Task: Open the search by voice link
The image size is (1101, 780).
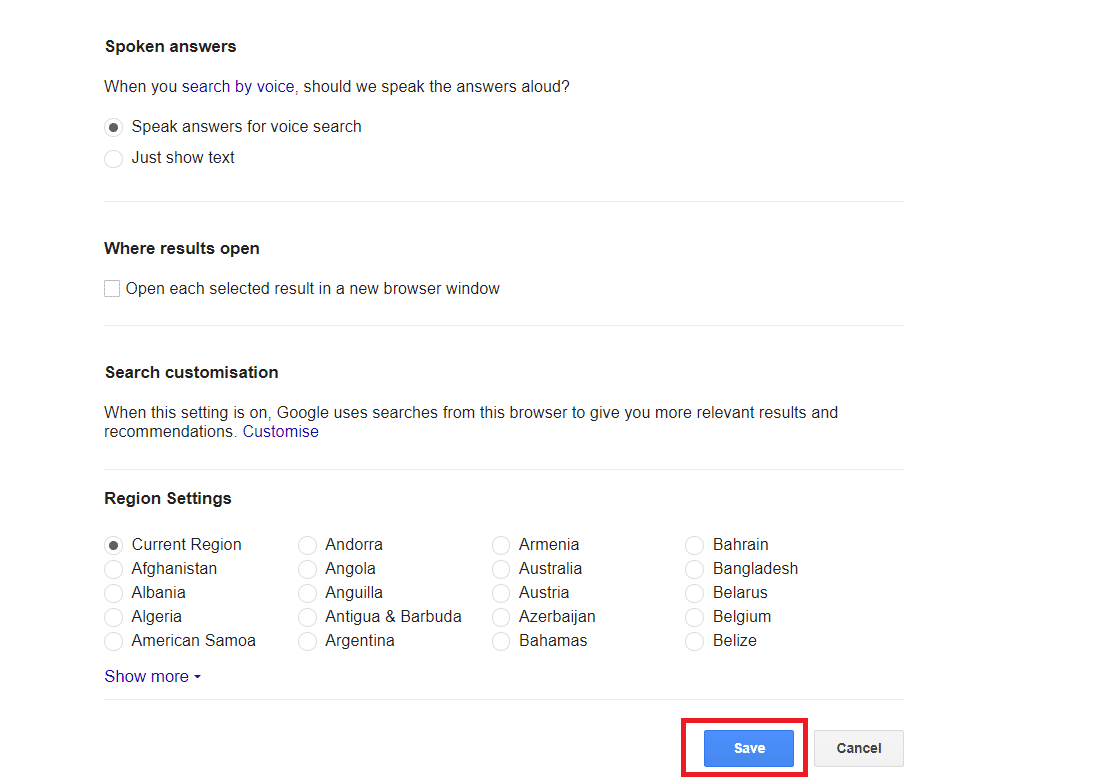Action: [x=238, y=86]
